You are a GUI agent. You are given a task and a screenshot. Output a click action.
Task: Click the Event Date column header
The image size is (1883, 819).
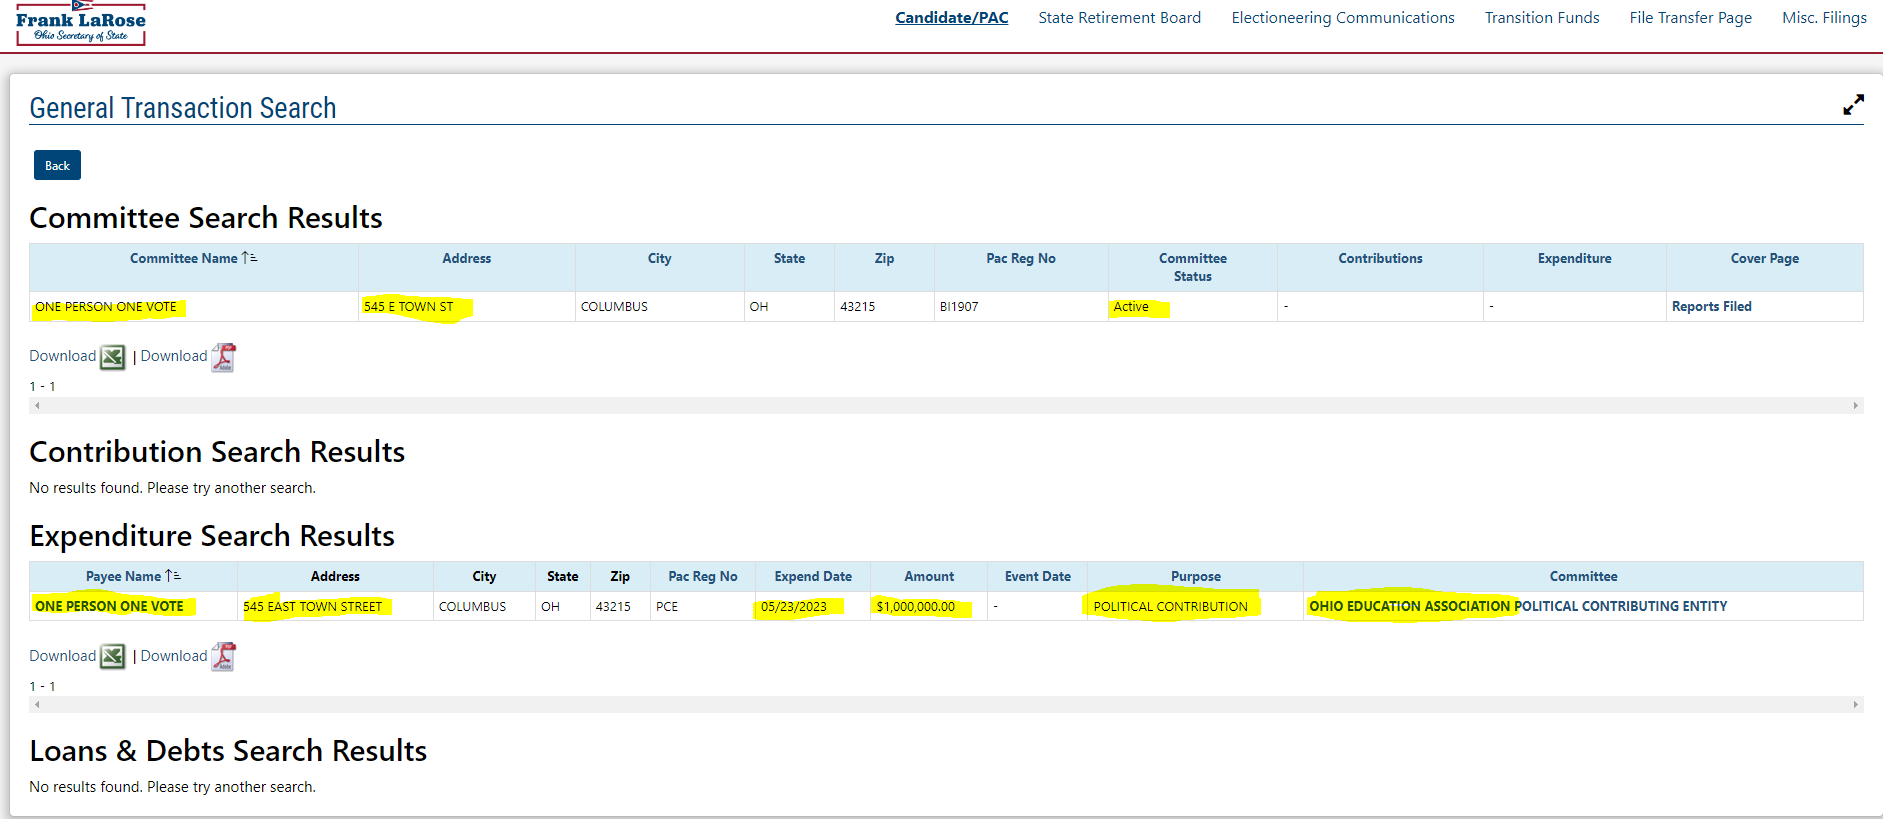pos(1037,576)
